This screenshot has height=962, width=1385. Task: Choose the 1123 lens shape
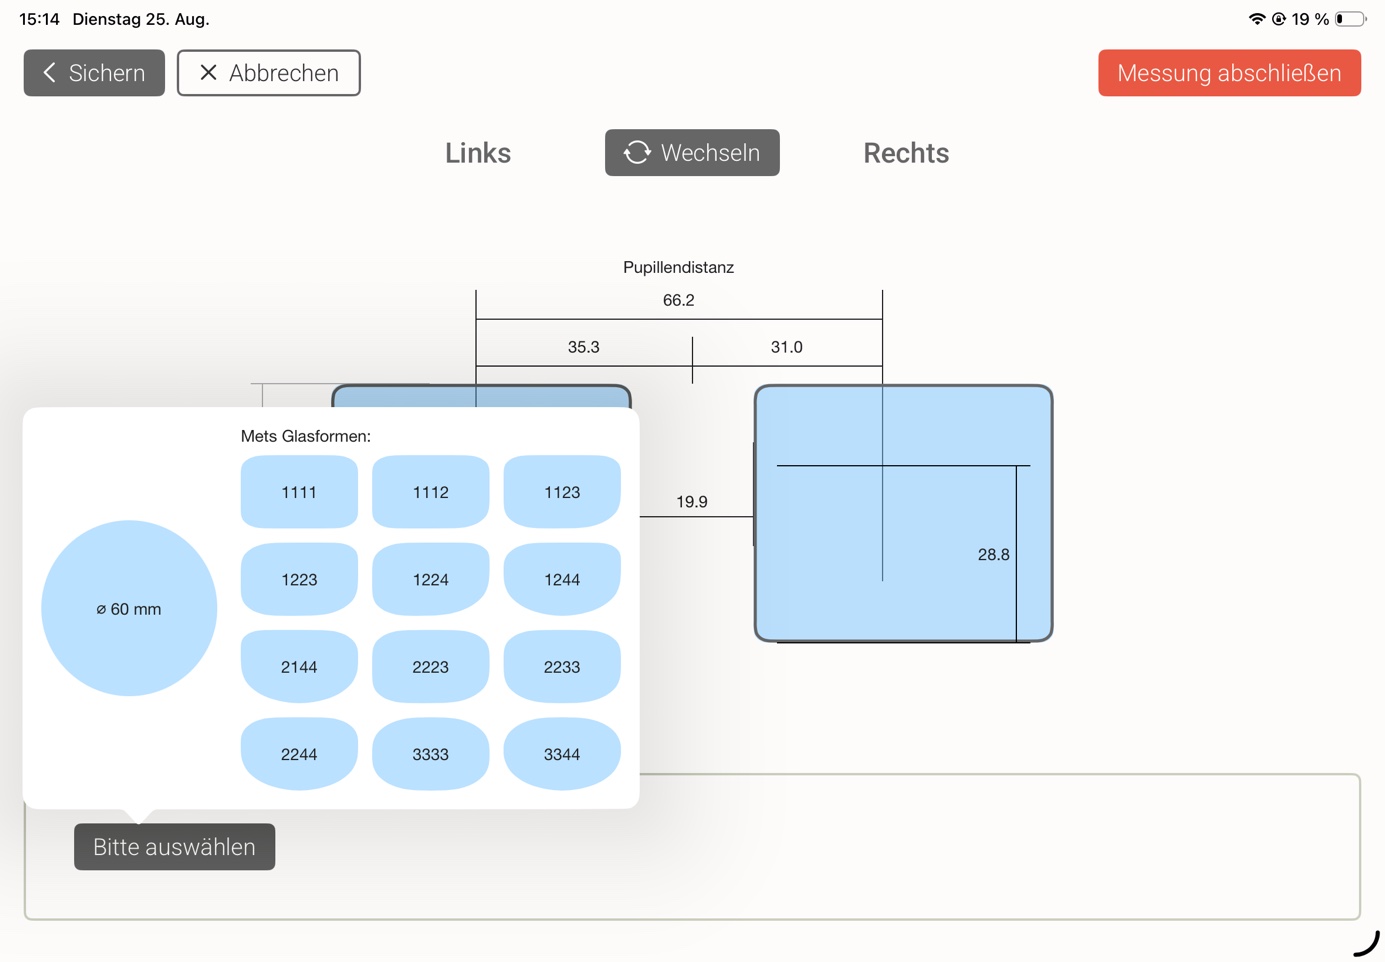[562, 492]
